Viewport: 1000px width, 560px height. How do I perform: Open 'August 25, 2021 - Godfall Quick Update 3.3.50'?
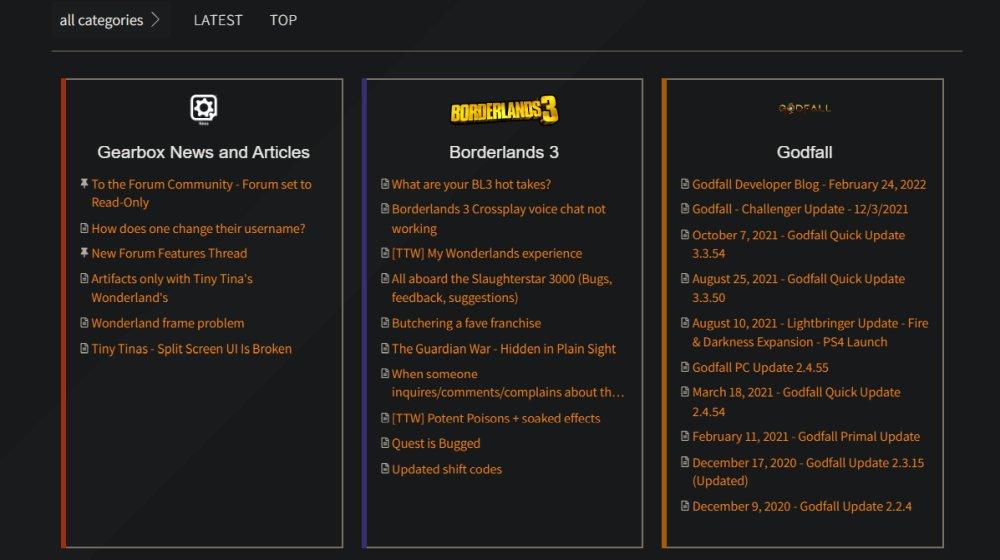point(798,288)
